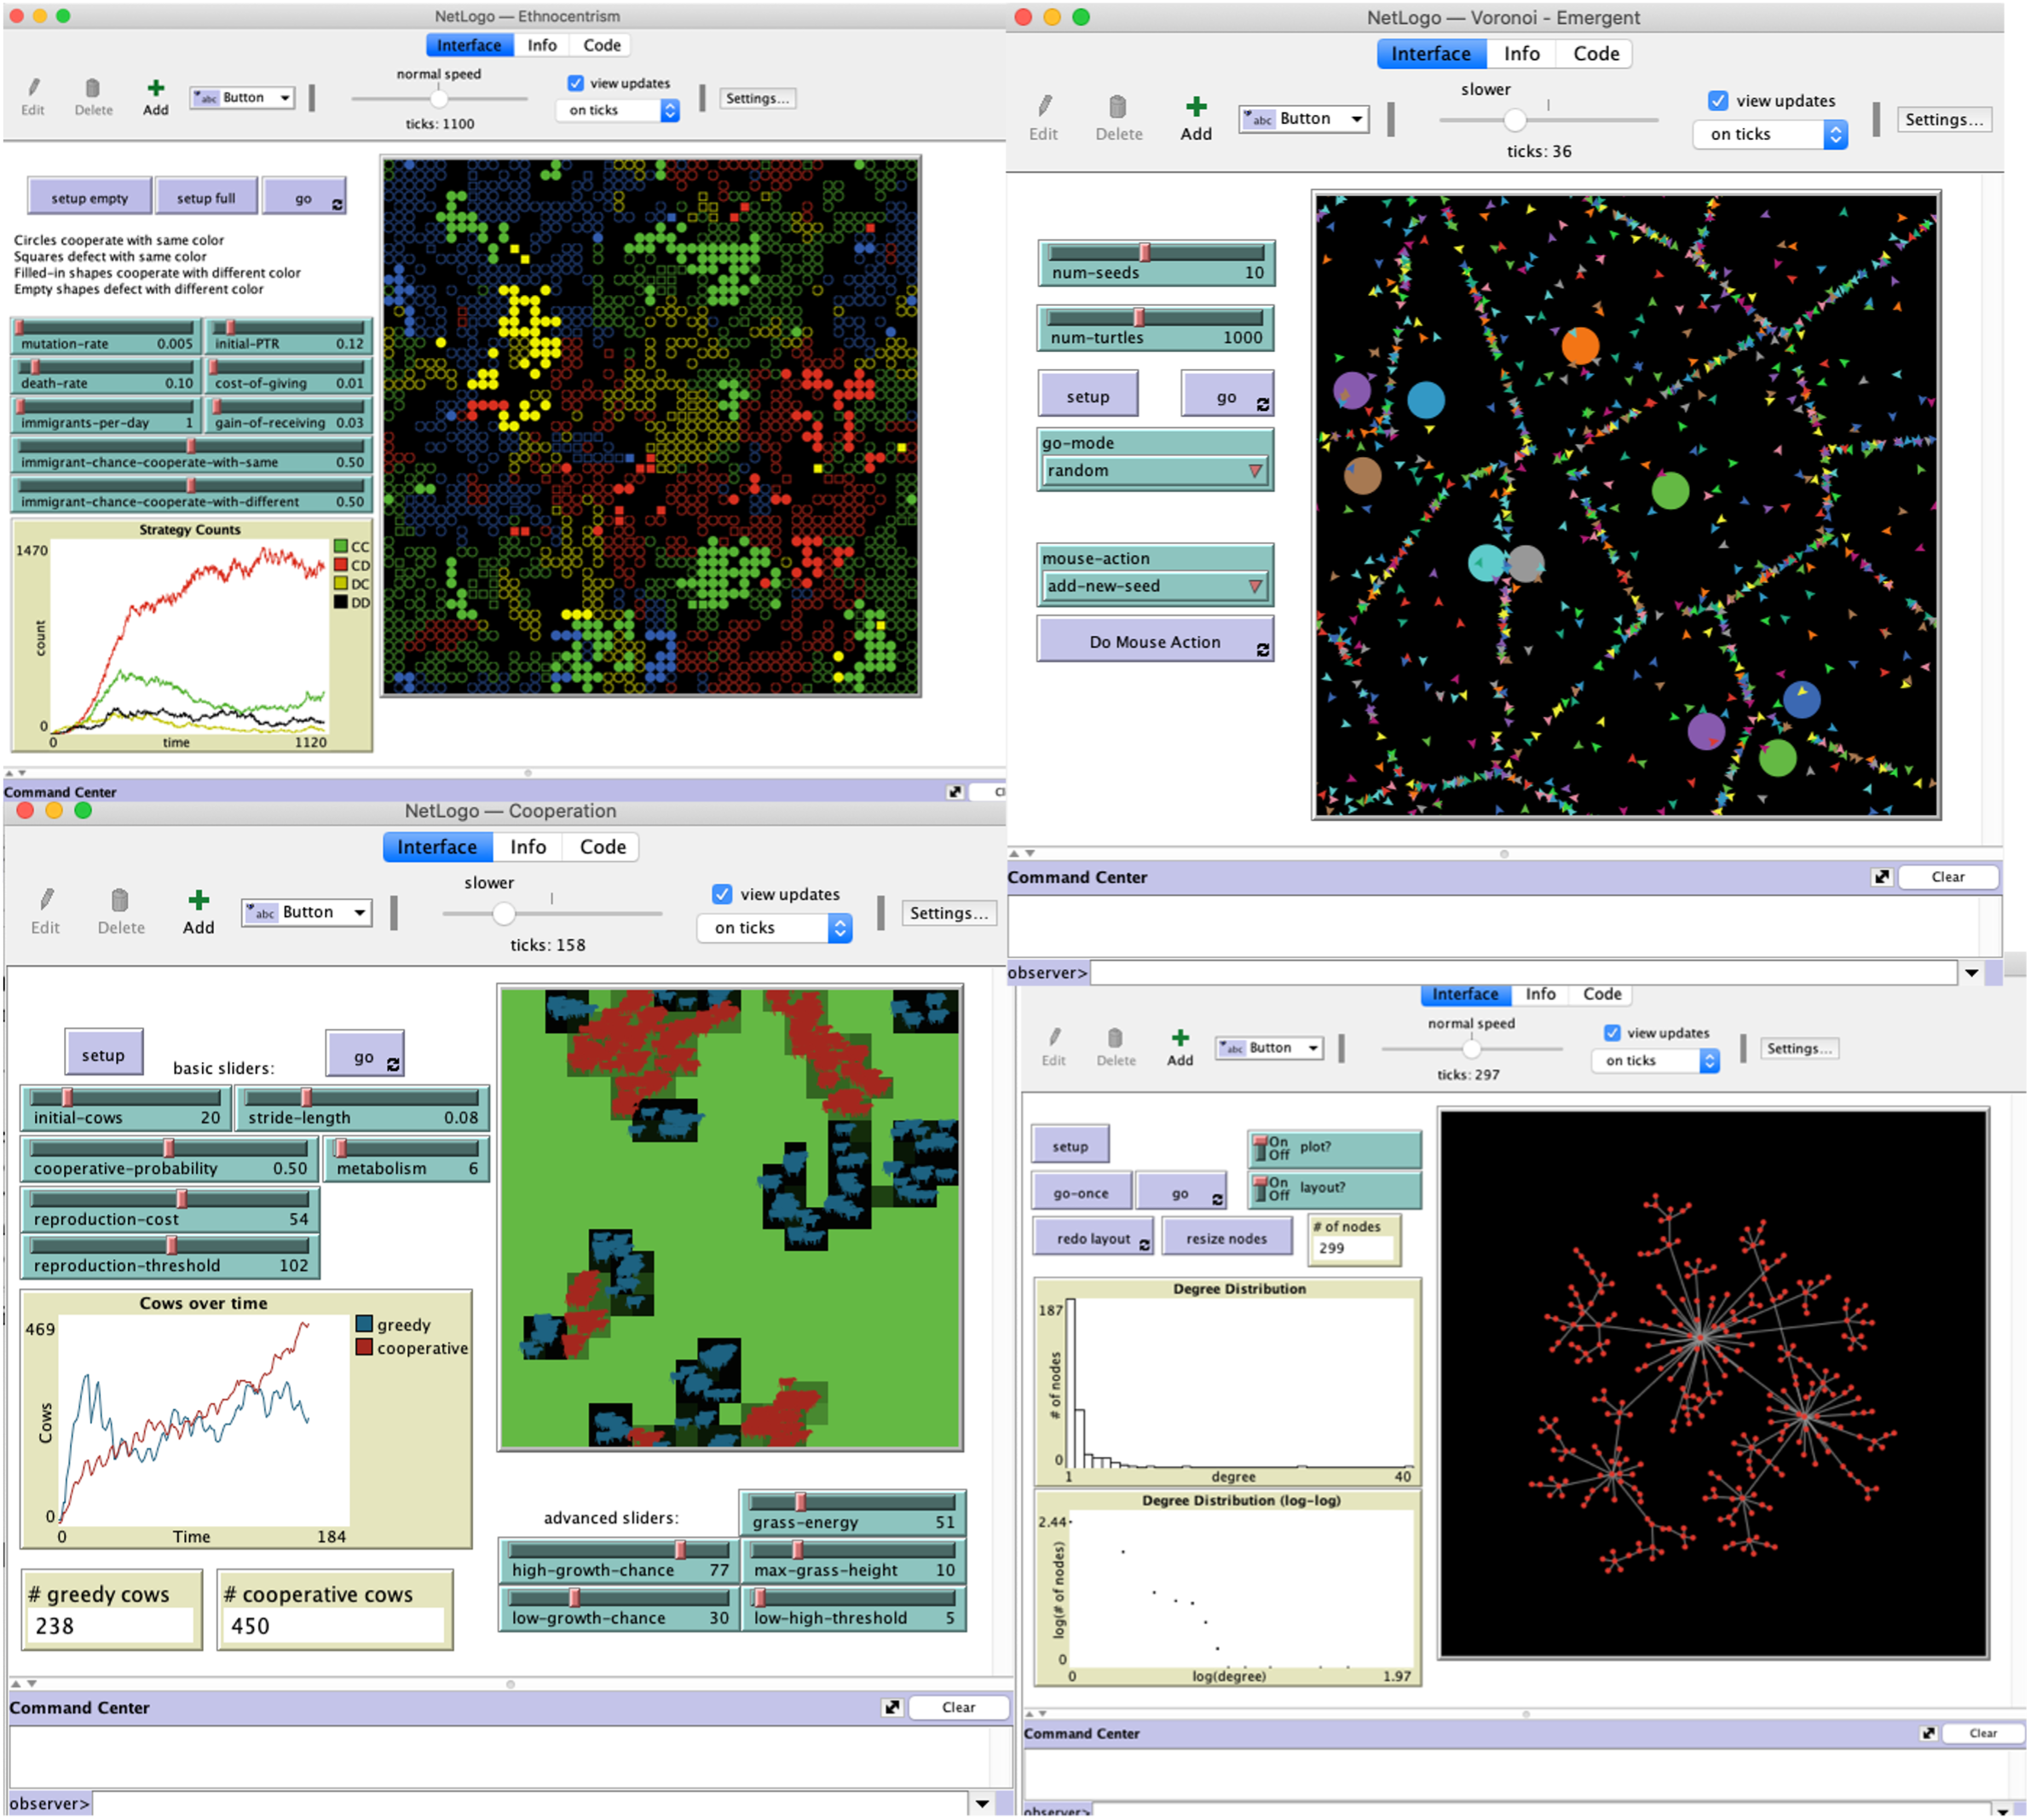Open Button widget dropdown in Cooperation toolbar

pos(307,912)
